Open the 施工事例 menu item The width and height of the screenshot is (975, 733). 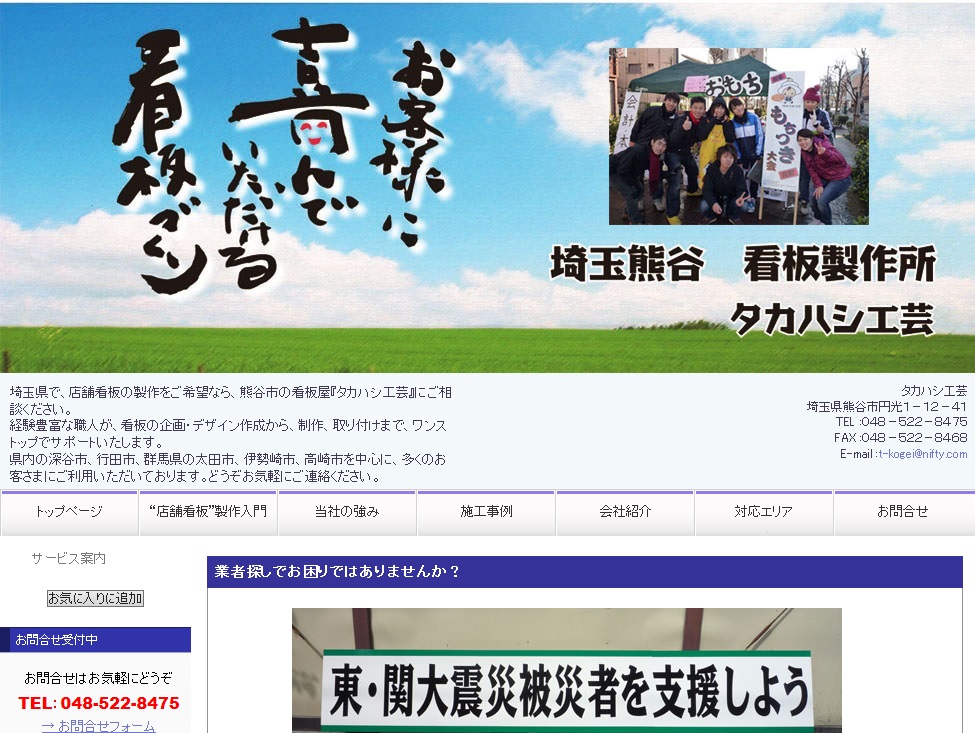tap(486, 511)
